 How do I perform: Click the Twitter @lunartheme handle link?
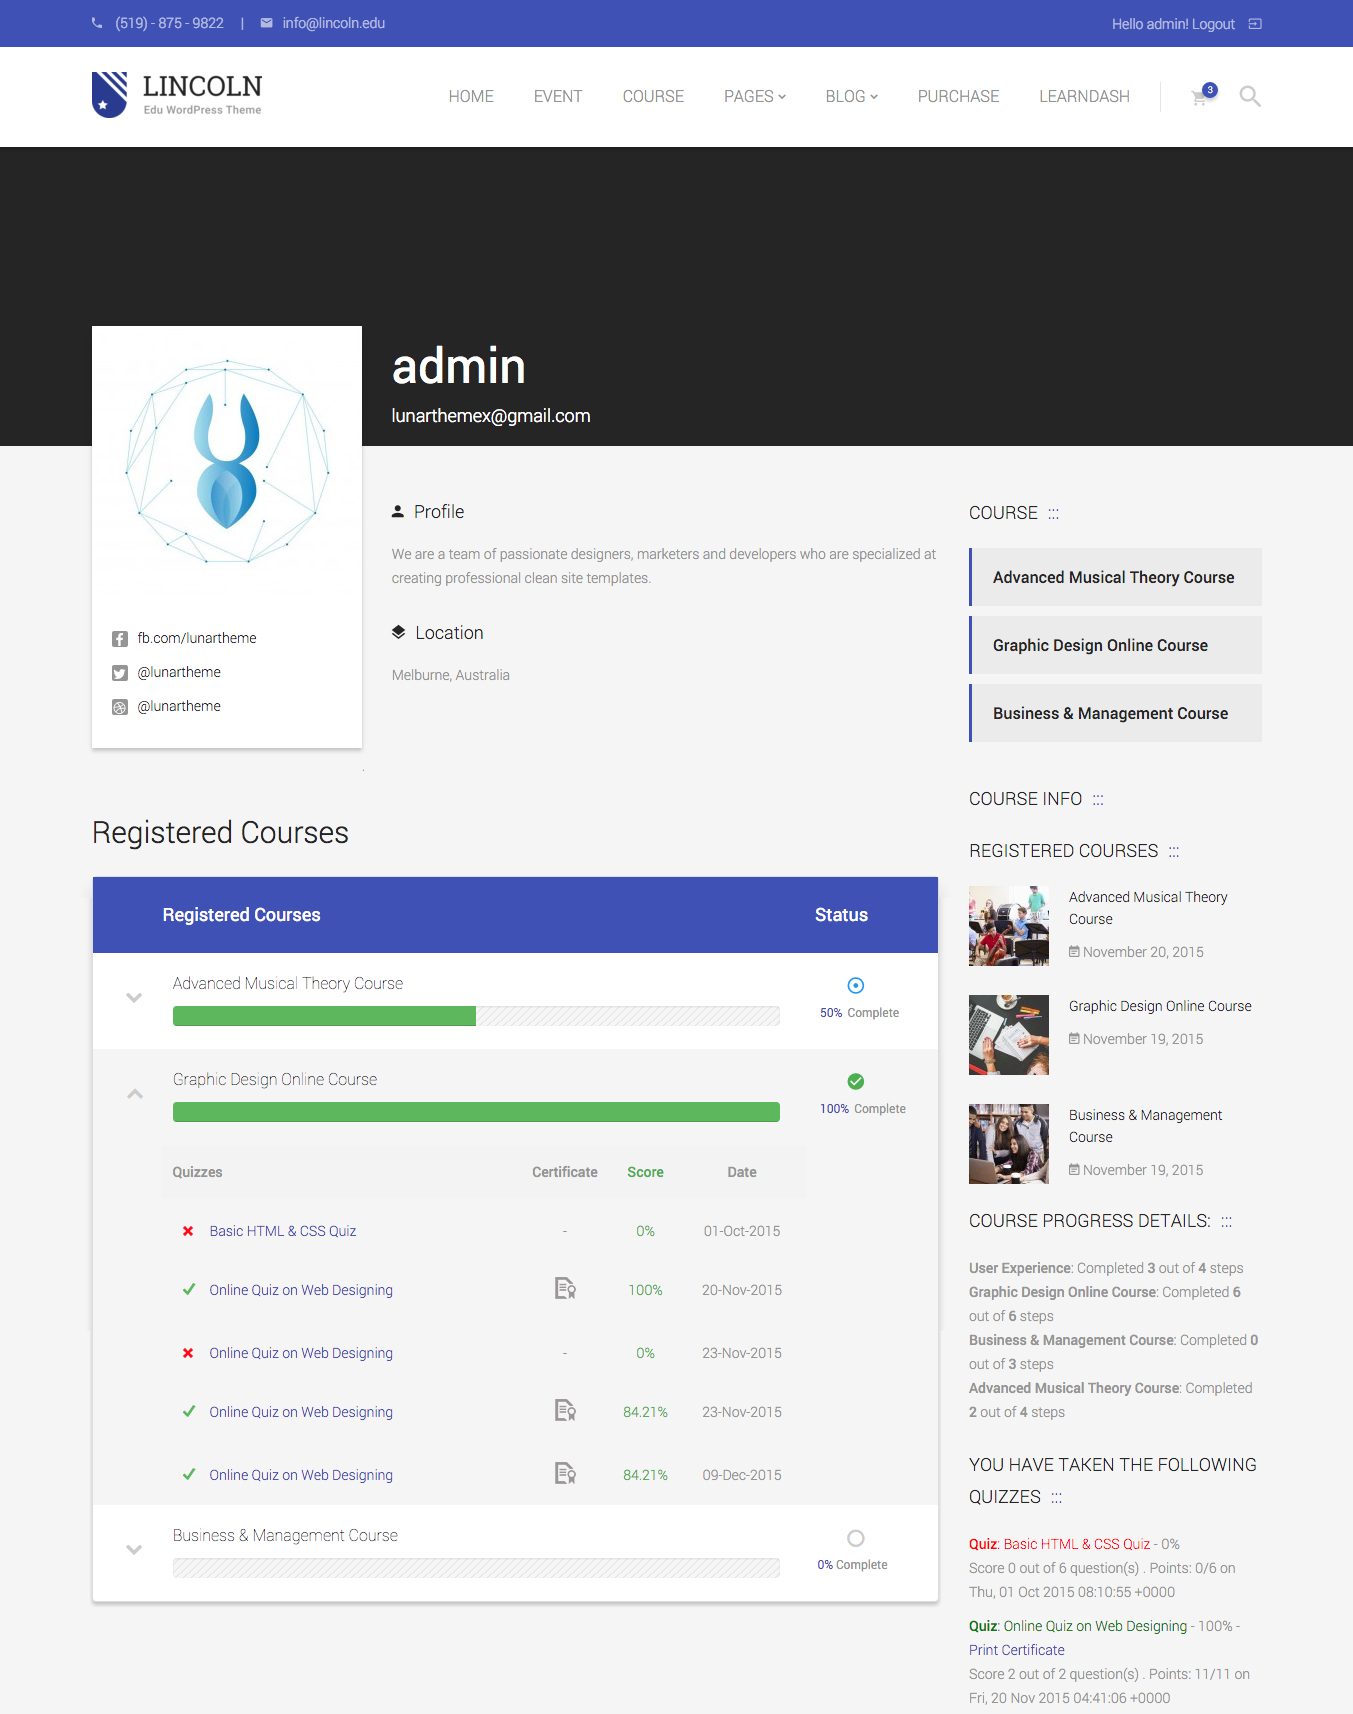click(179, 672)
